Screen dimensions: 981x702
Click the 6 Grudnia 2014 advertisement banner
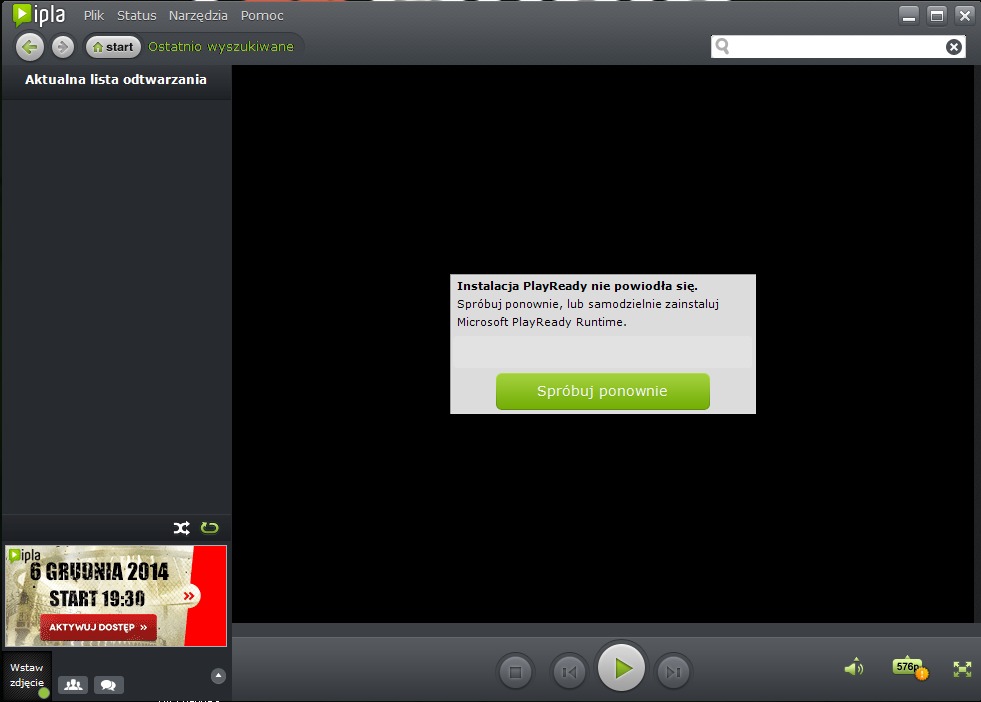click(x=116, y=596)
